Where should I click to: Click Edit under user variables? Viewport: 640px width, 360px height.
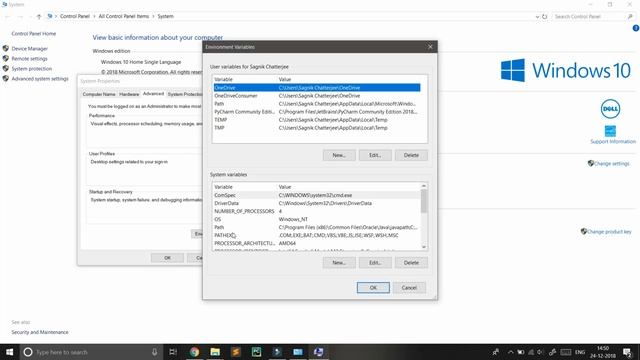click(375, 155)
